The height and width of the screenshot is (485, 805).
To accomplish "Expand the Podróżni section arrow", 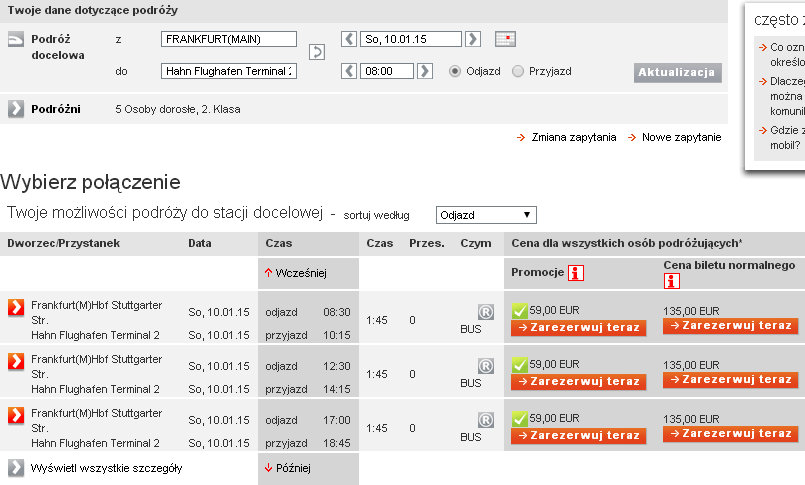I will (16, 109).
